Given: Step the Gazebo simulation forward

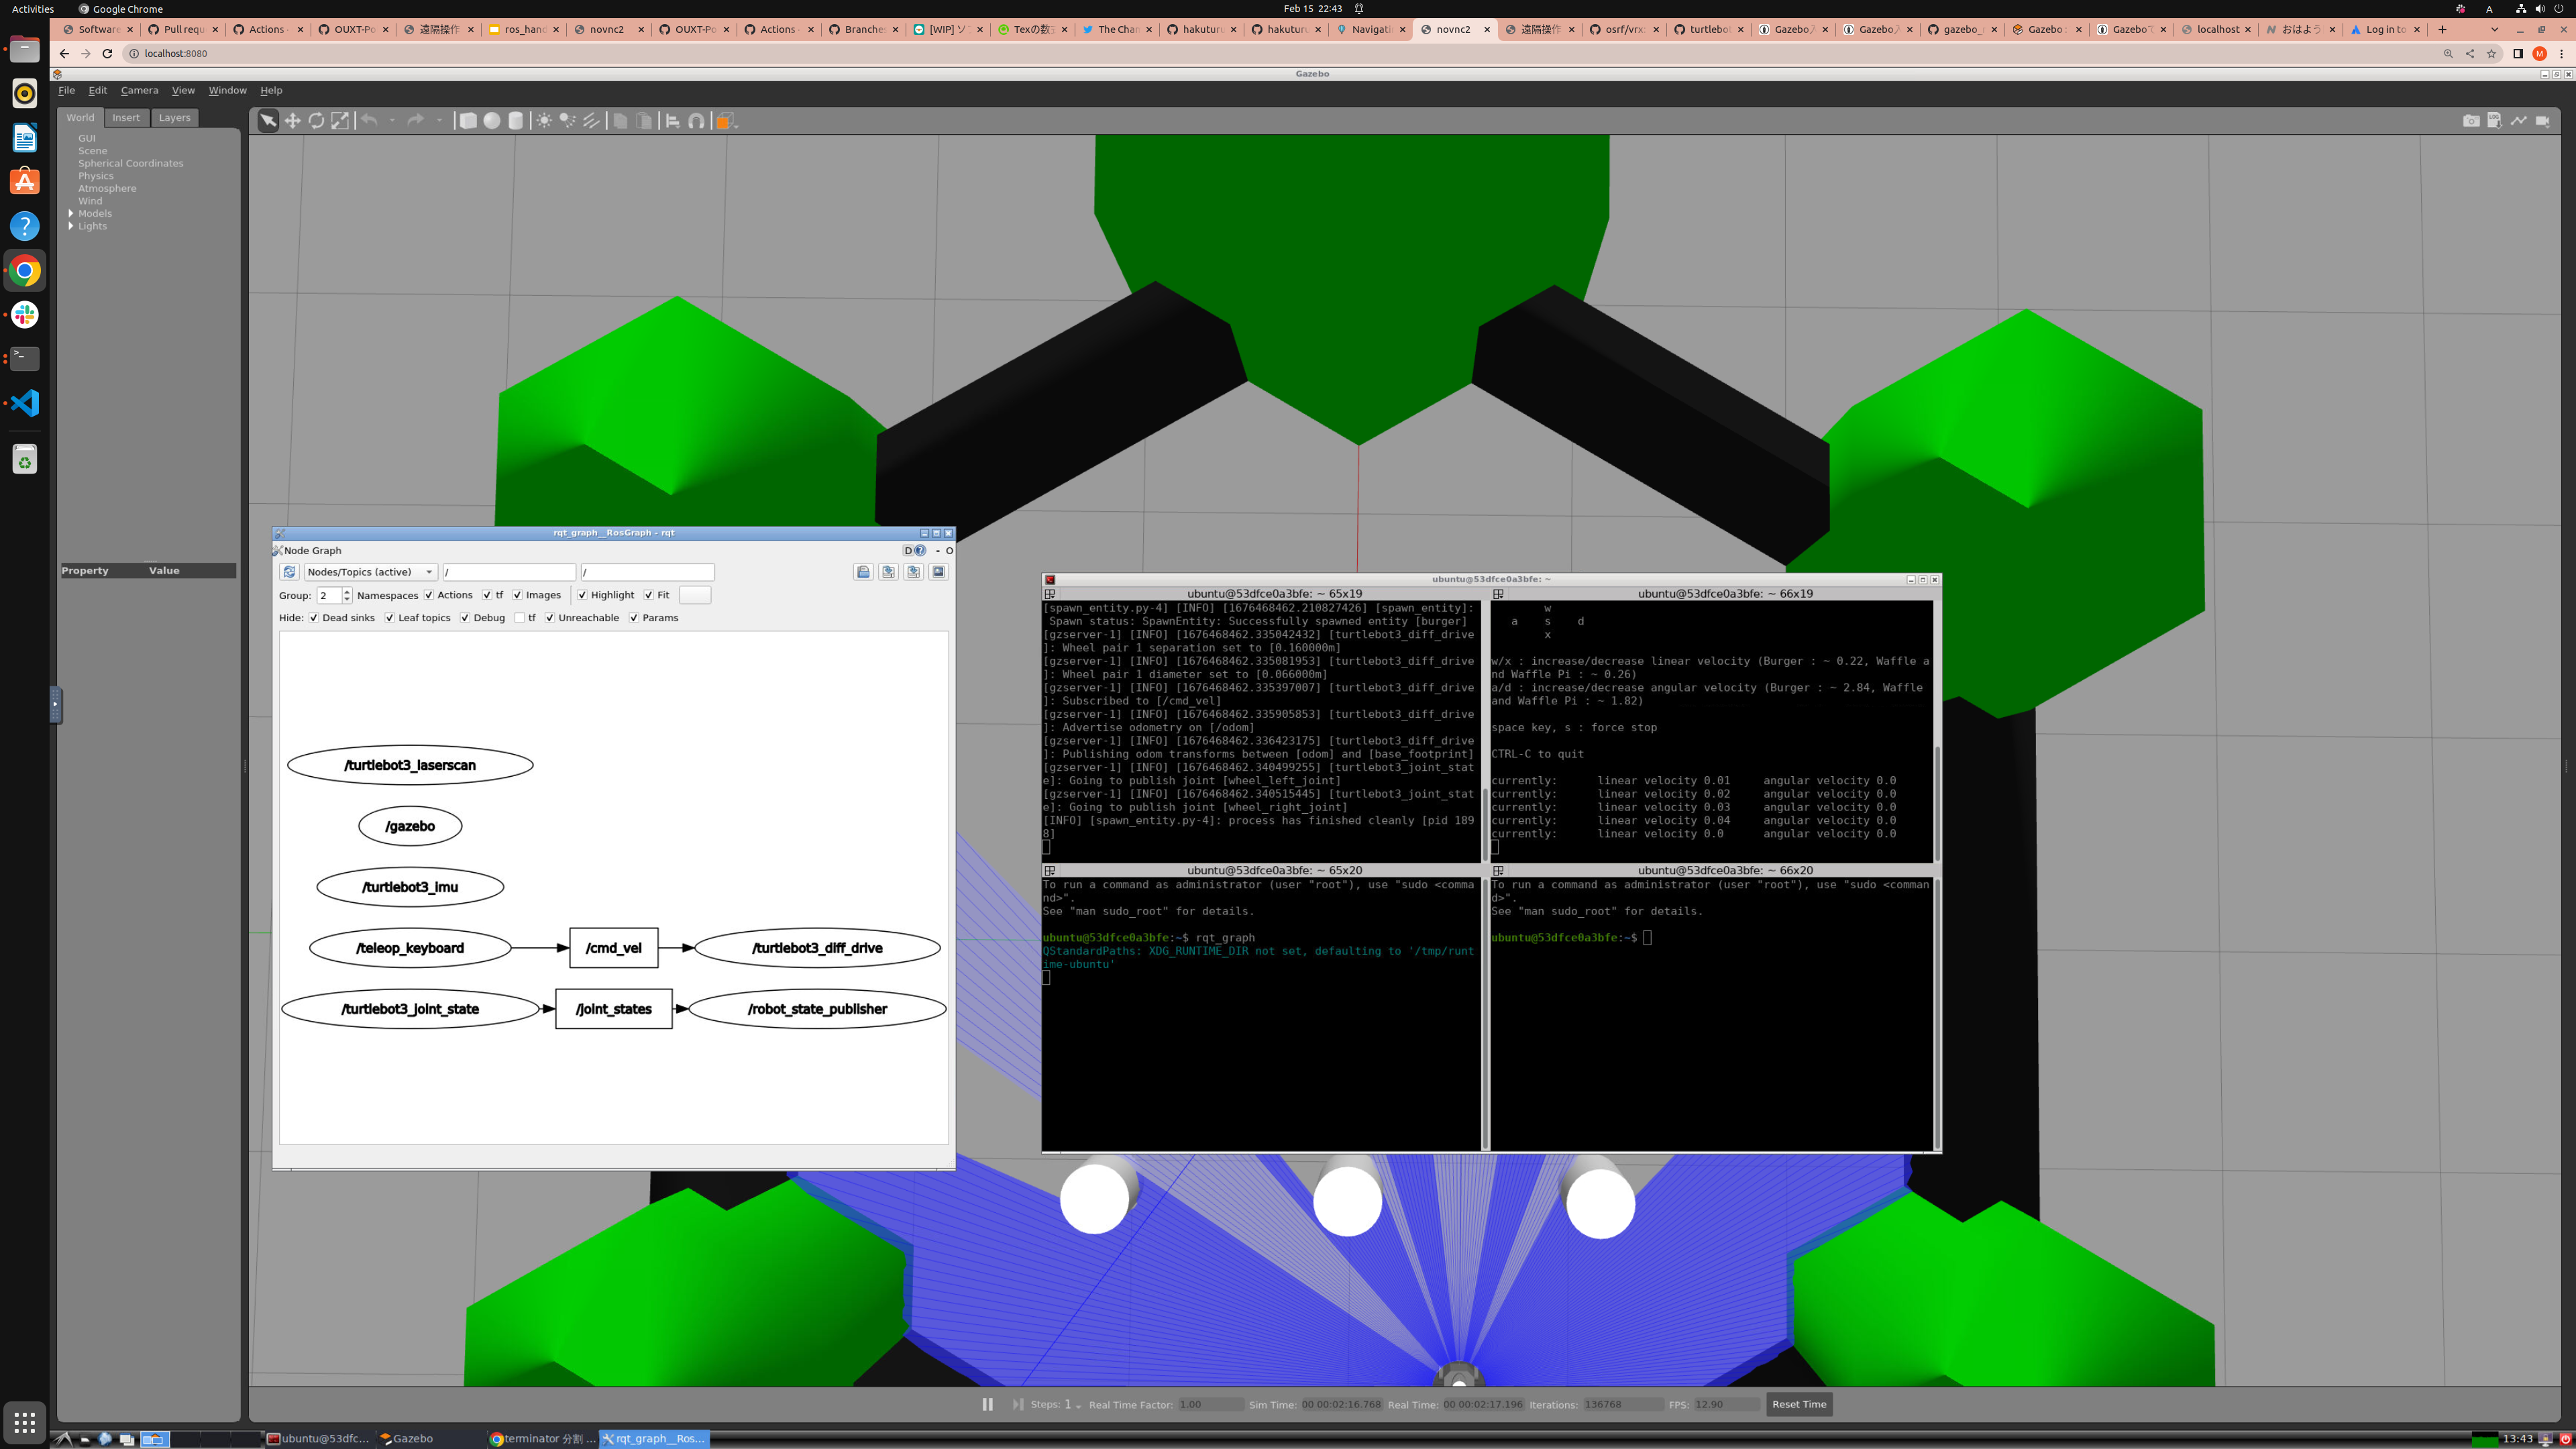Looking at the screenshot, I should [x=1017, y=1404].
